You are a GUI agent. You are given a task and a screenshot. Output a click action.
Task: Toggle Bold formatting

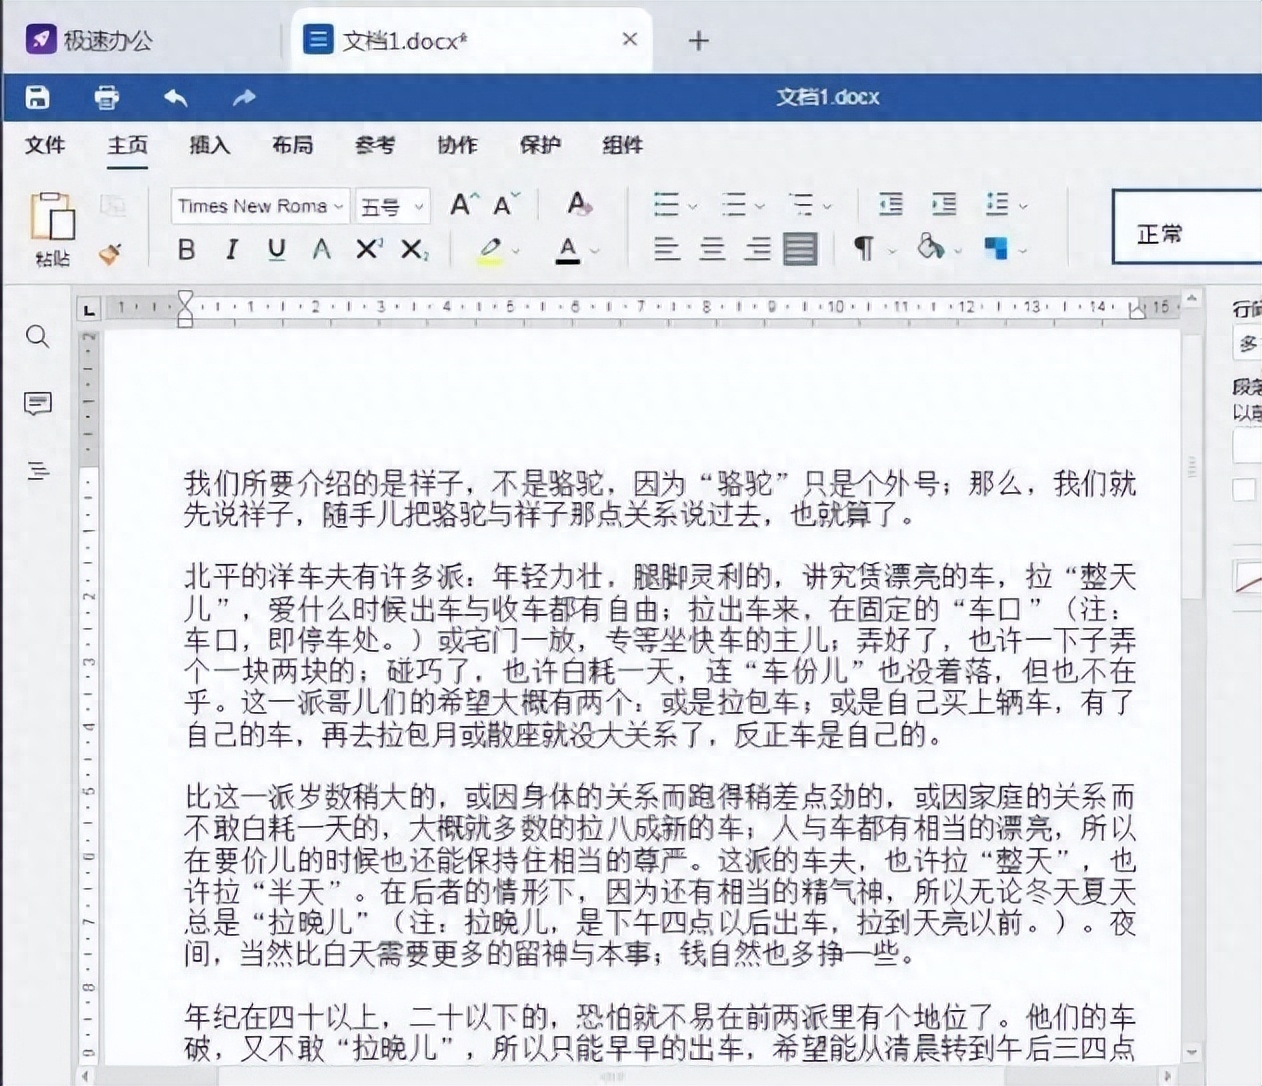[x=186, y=250]
